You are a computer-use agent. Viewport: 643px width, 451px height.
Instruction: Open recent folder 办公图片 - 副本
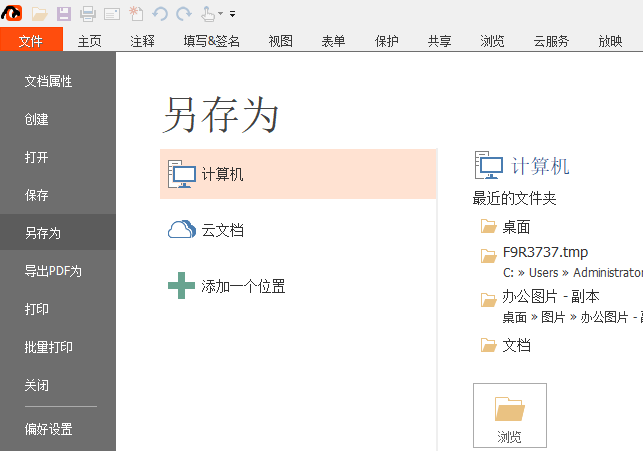551,296
